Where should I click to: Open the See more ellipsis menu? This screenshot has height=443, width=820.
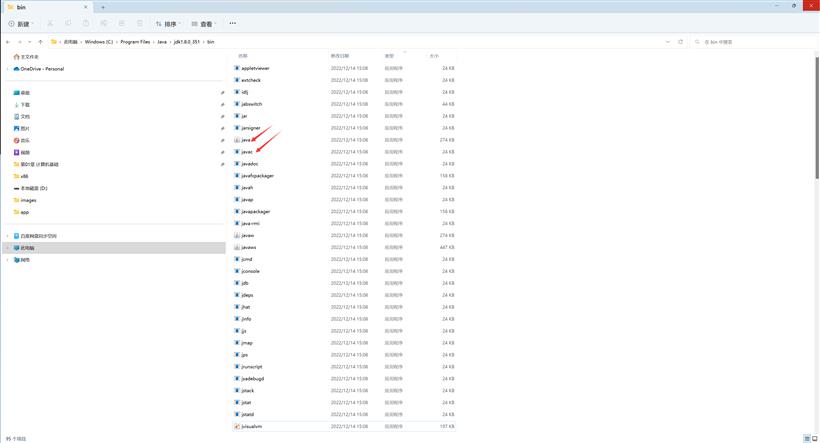pos(233,24)
